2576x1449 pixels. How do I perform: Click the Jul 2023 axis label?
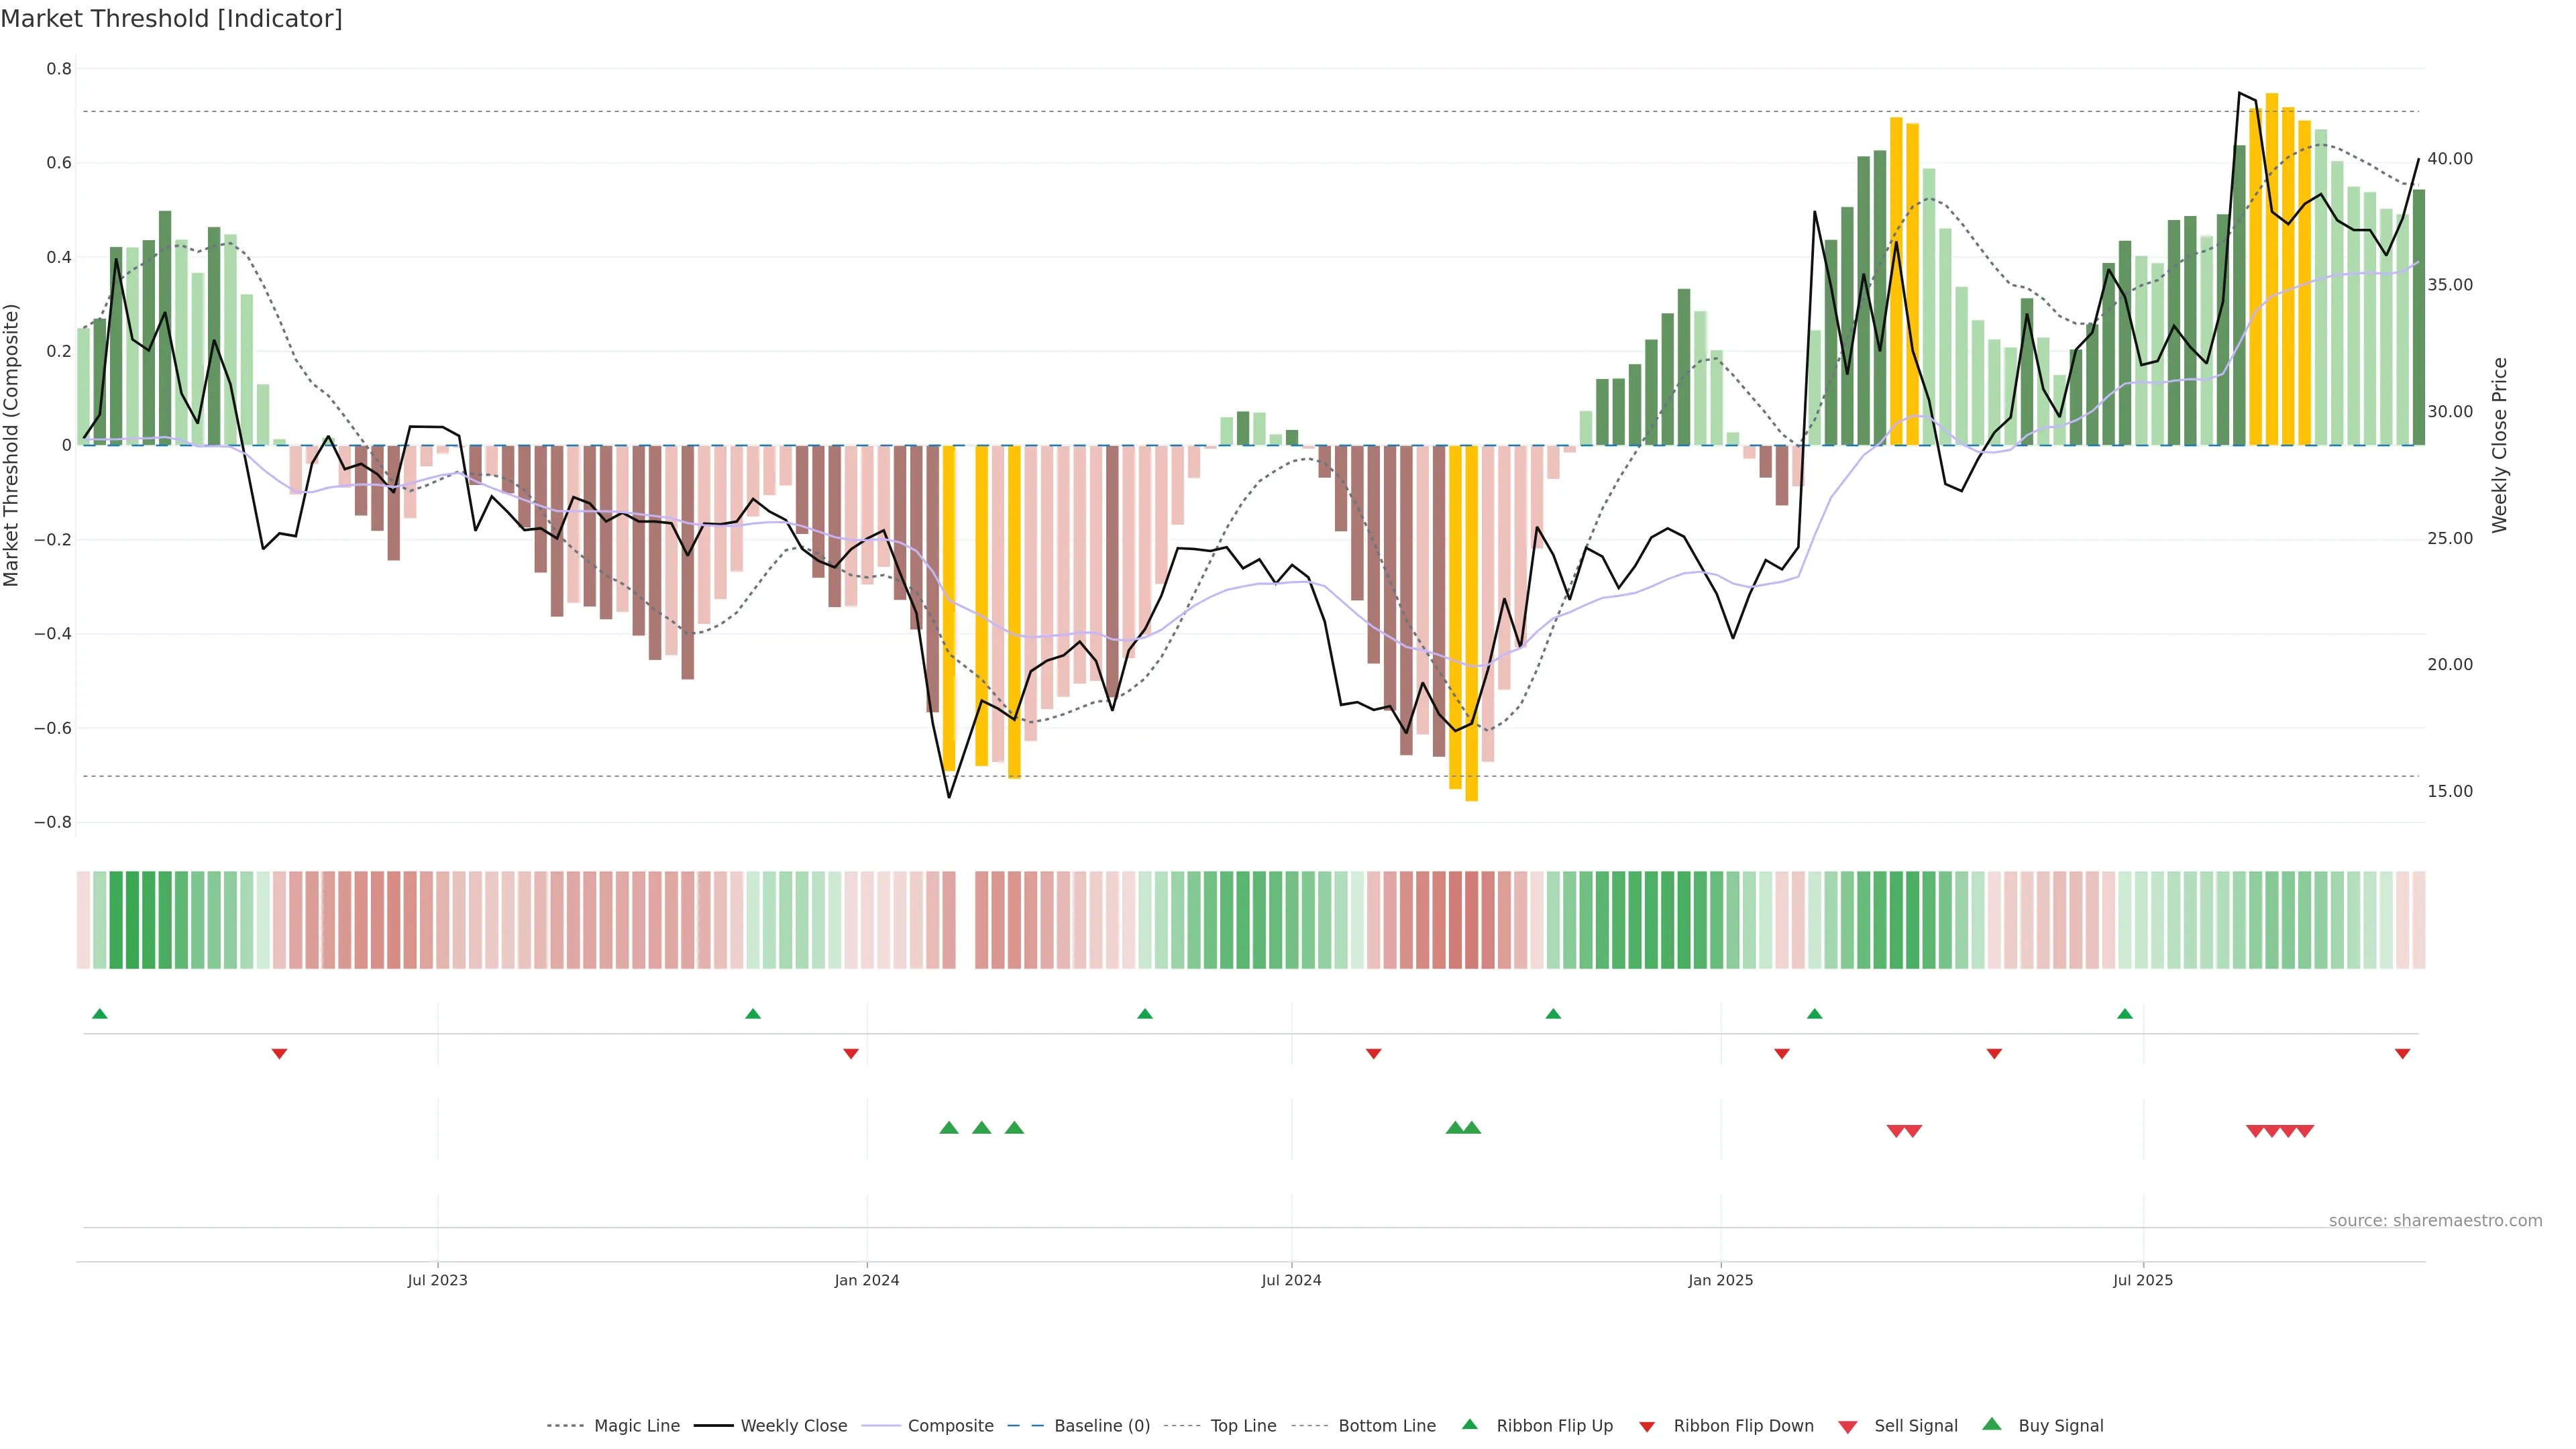click(x=437, y=1280)
